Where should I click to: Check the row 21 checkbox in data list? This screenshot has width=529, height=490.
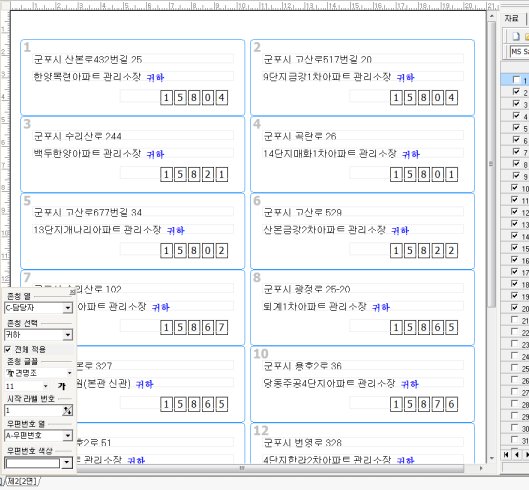pyautogui.click(x=514, y=320)
